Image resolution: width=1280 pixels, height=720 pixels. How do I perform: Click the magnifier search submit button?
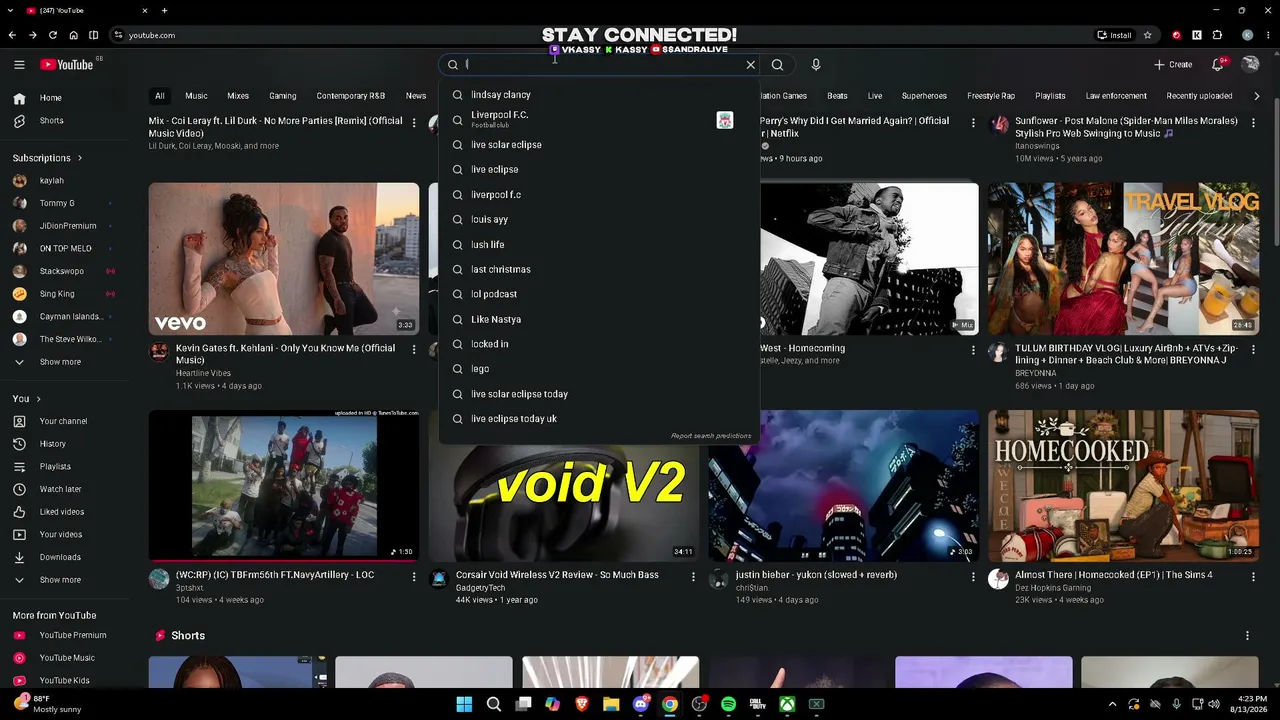pyautogui.click(x=777, y=65)
